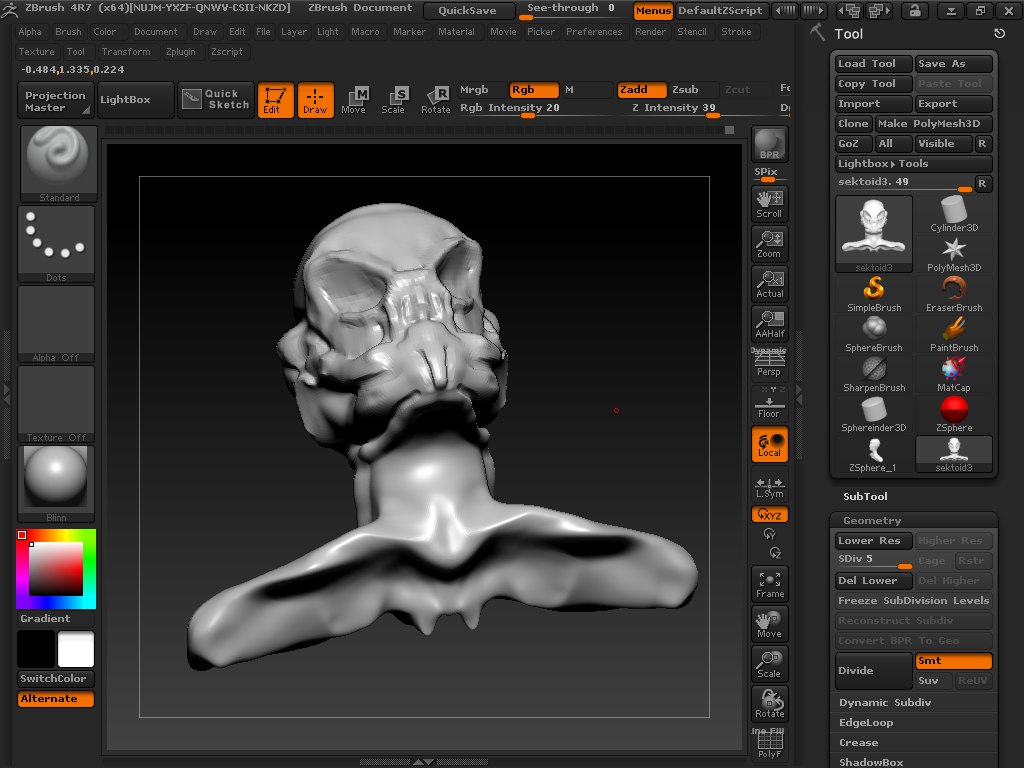
Task: Open the Preferences menu
Action: tap(594, 32)
